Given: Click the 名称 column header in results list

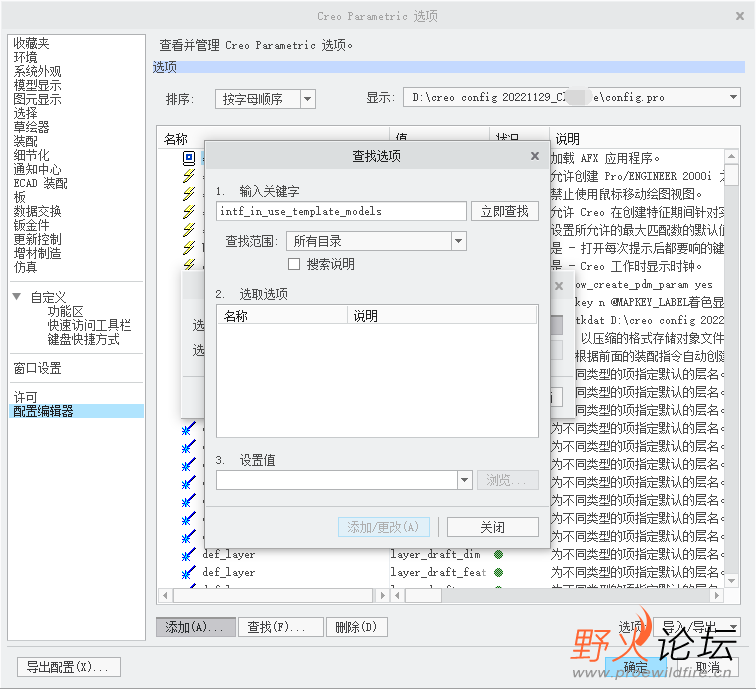Looking at the screenshot, I should click(x=283, y=316).
